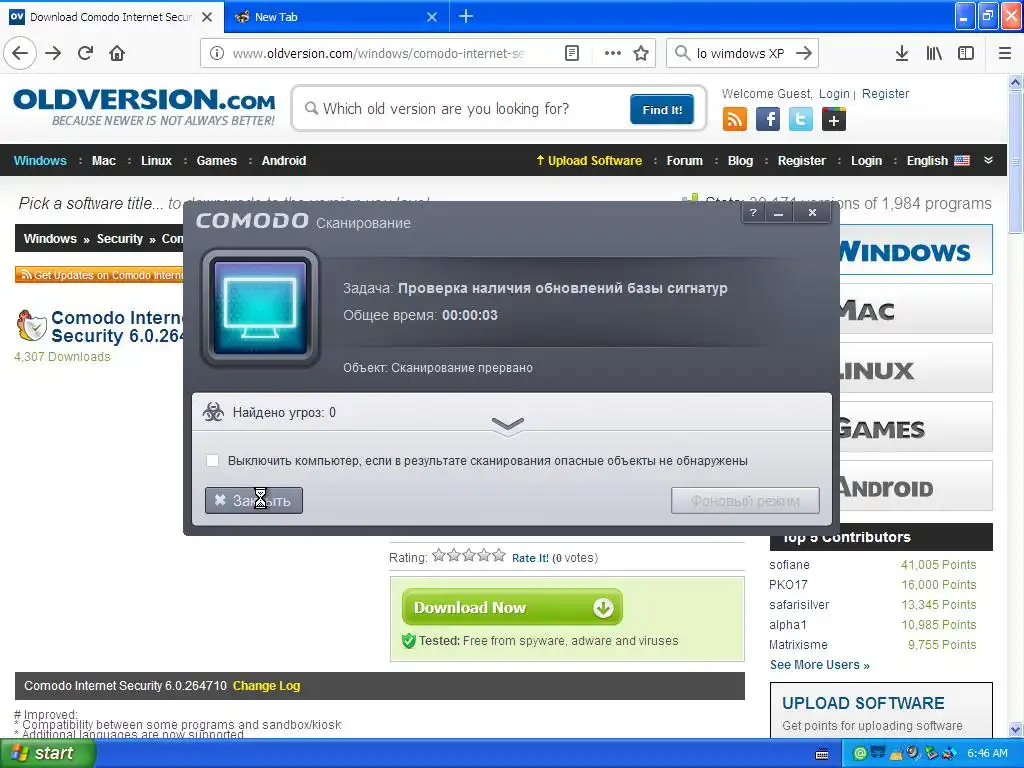Click the plus share icon in header

pyautogui.click(x=834, y=120)
